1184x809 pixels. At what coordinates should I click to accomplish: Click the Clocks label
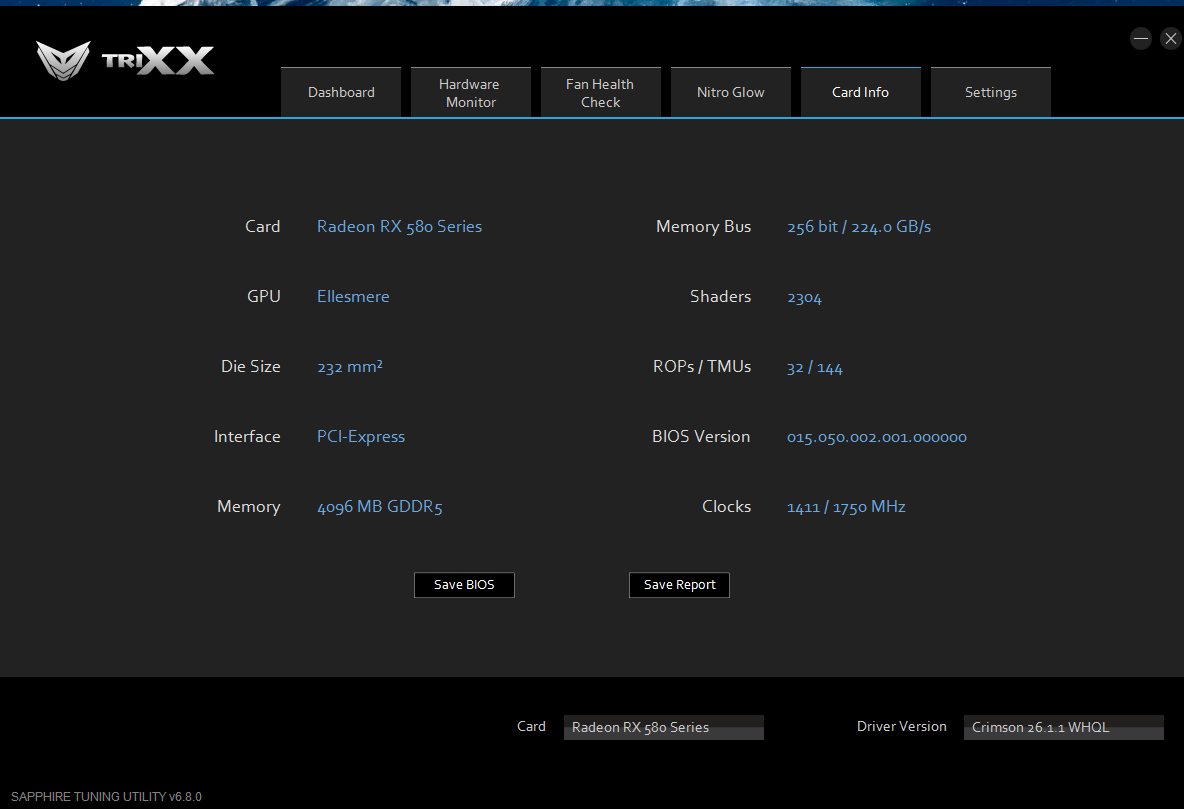pos(726,507)
